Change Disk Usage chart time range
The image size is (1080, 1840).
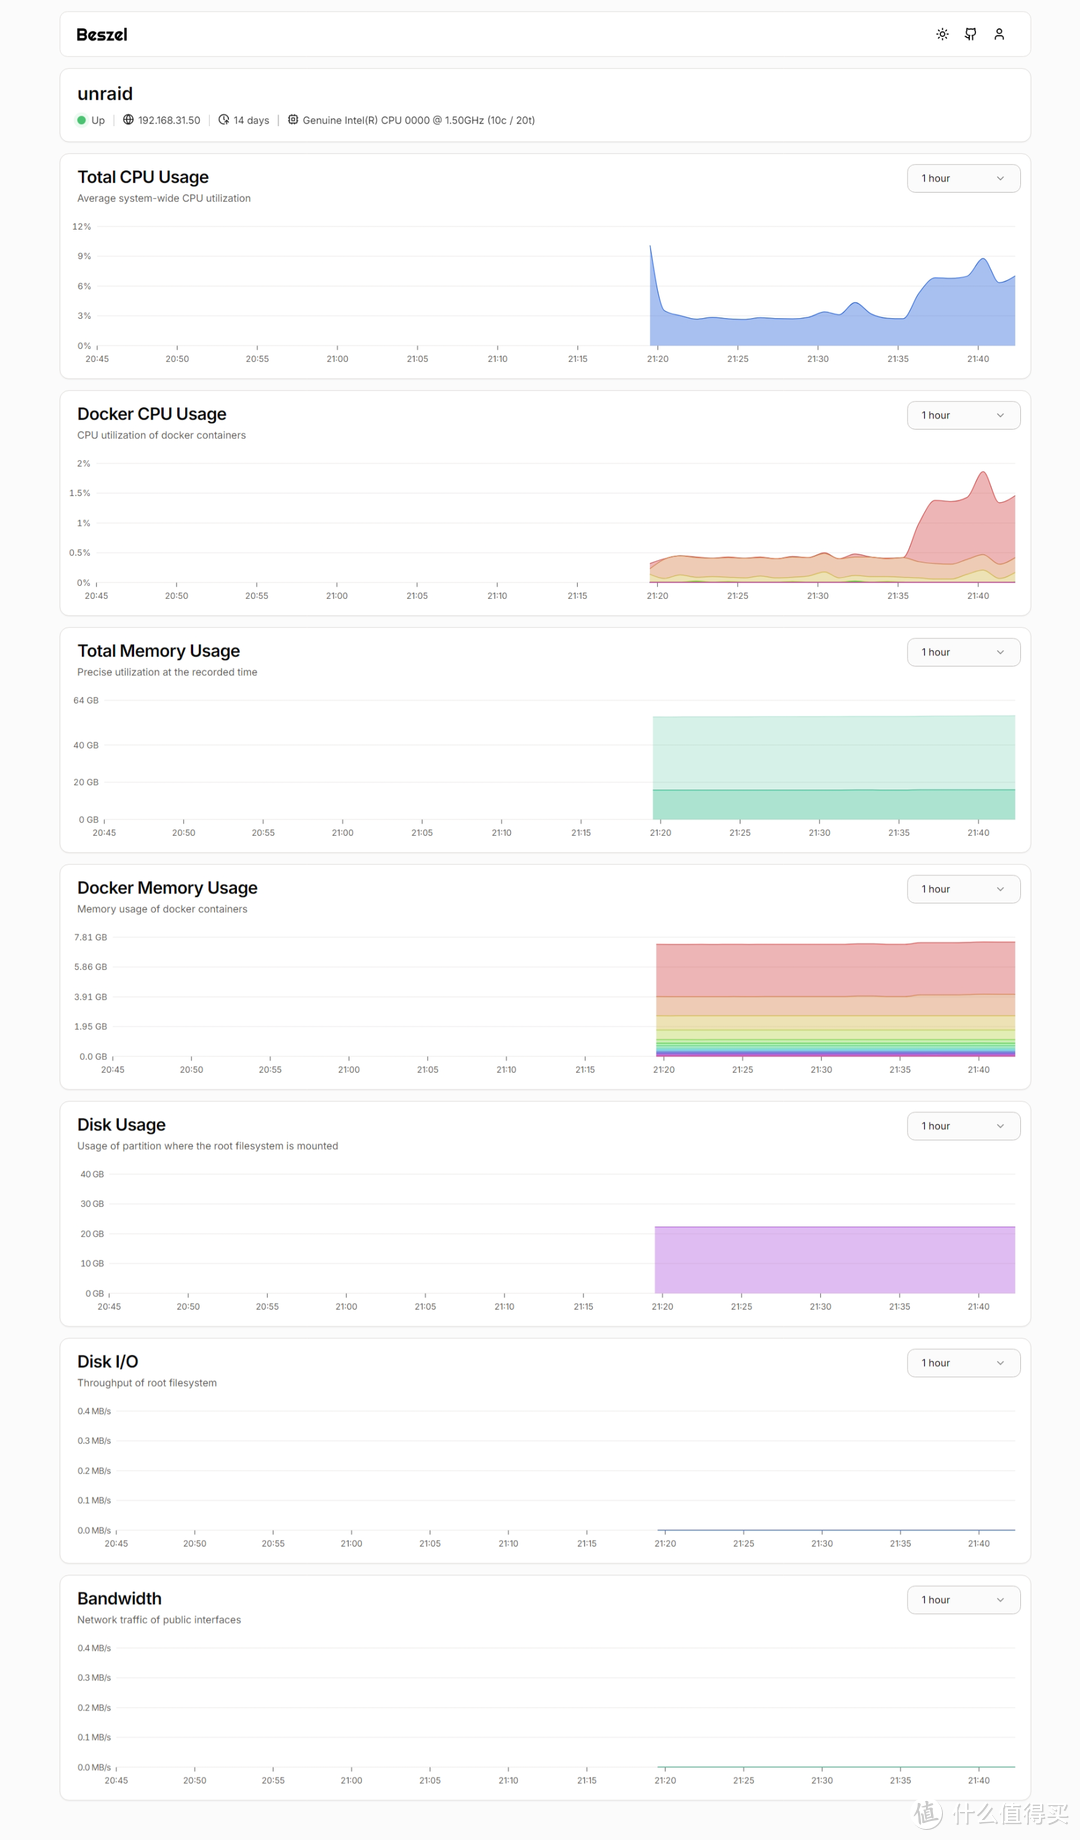point(963,1126)
